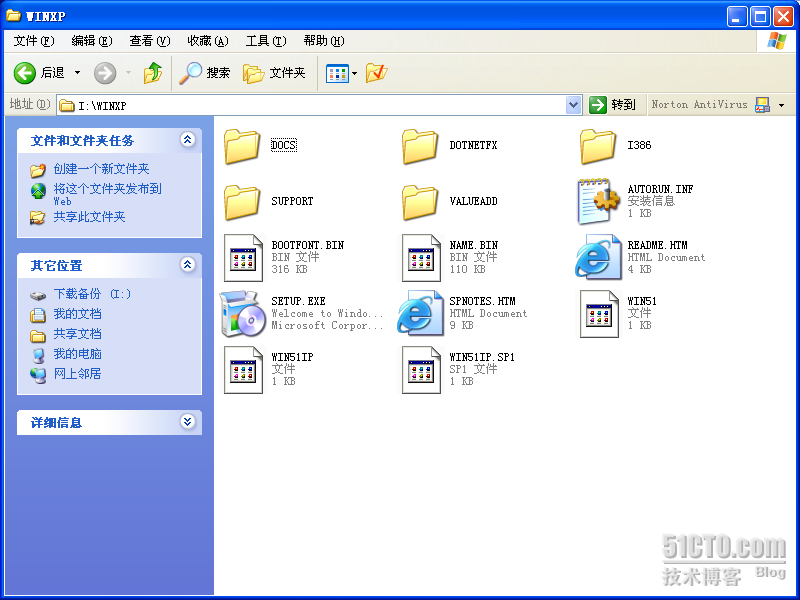Screen dimensions: 800x600
Task: Select the WIN51IP.SP1 file icon
Action: (421, 370)
